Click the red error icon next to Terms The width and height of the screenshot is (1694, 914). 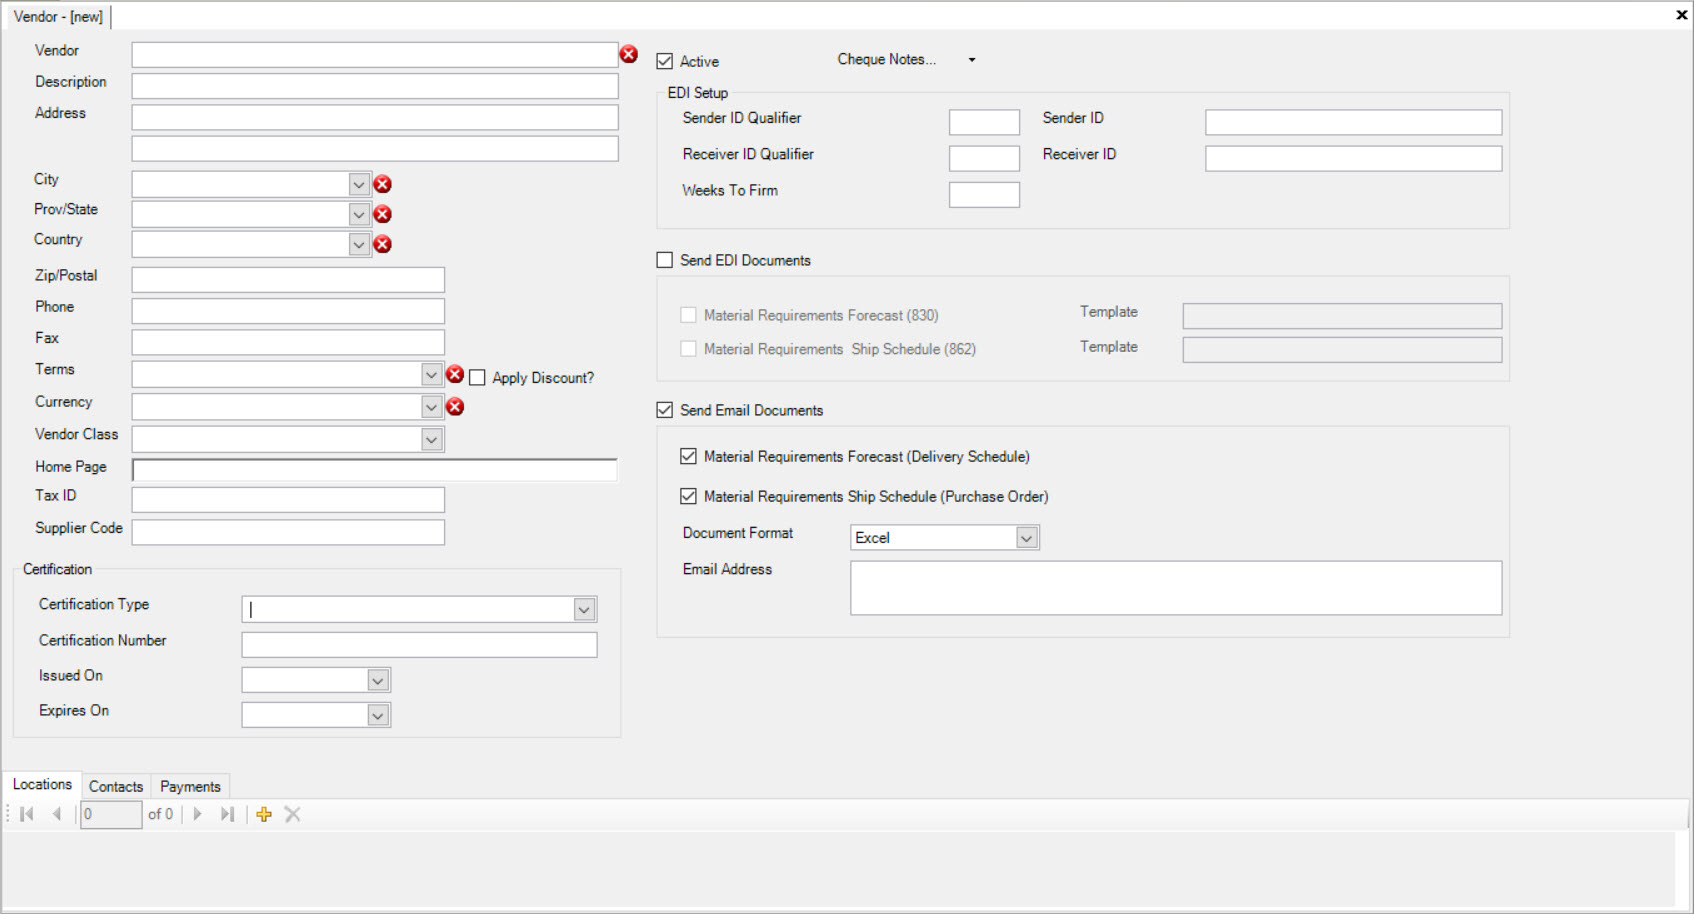pyautogui.click(x=455, y=374)
